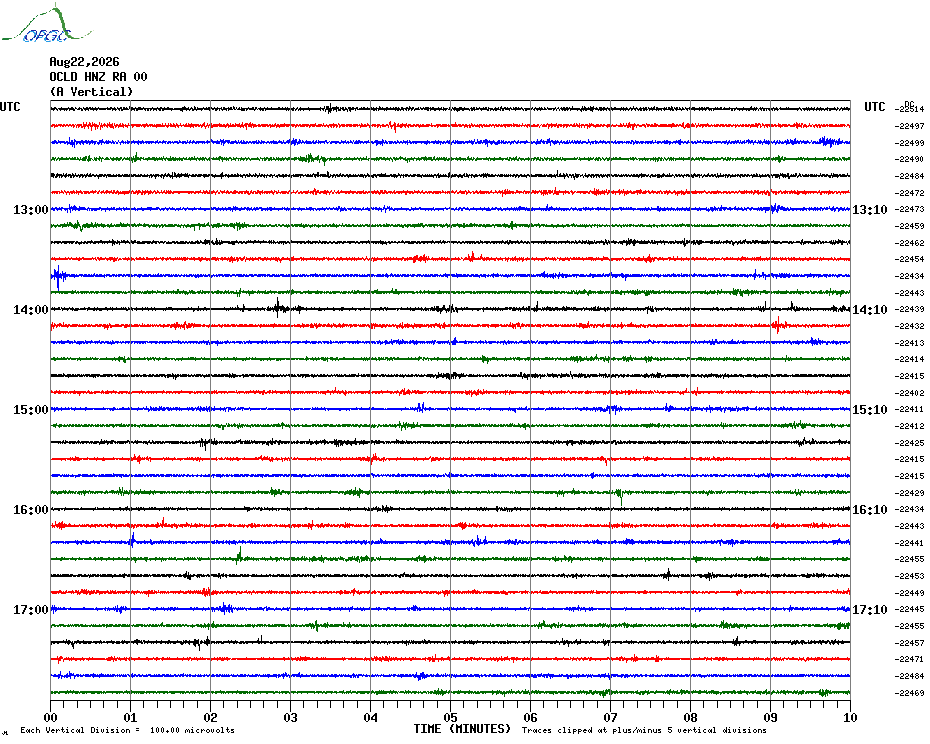Click the DC offset value -22425
The height and width of the screenshot is (744, 930).
point(910,443)
